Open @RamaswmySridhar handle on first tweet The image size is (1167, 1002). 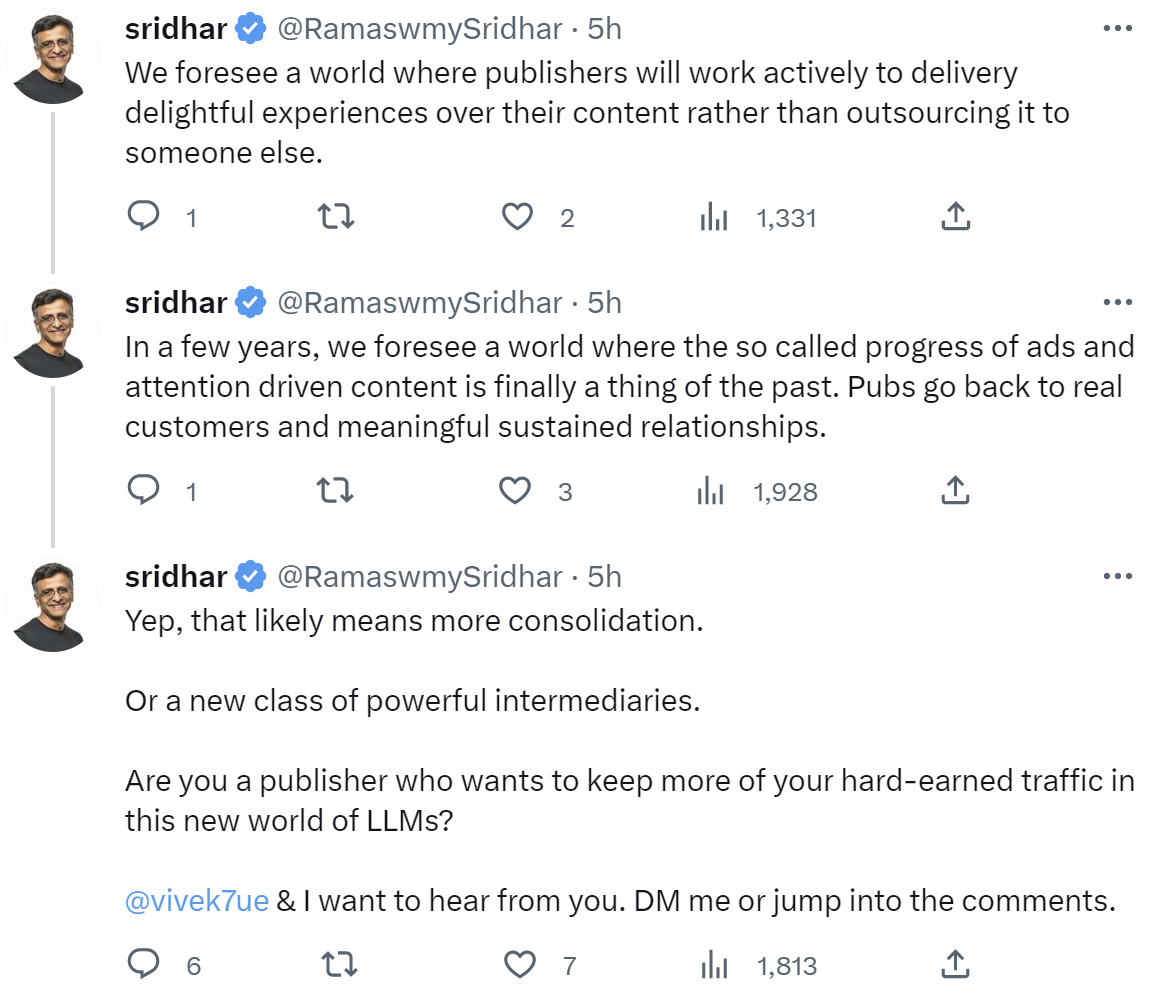419,29
